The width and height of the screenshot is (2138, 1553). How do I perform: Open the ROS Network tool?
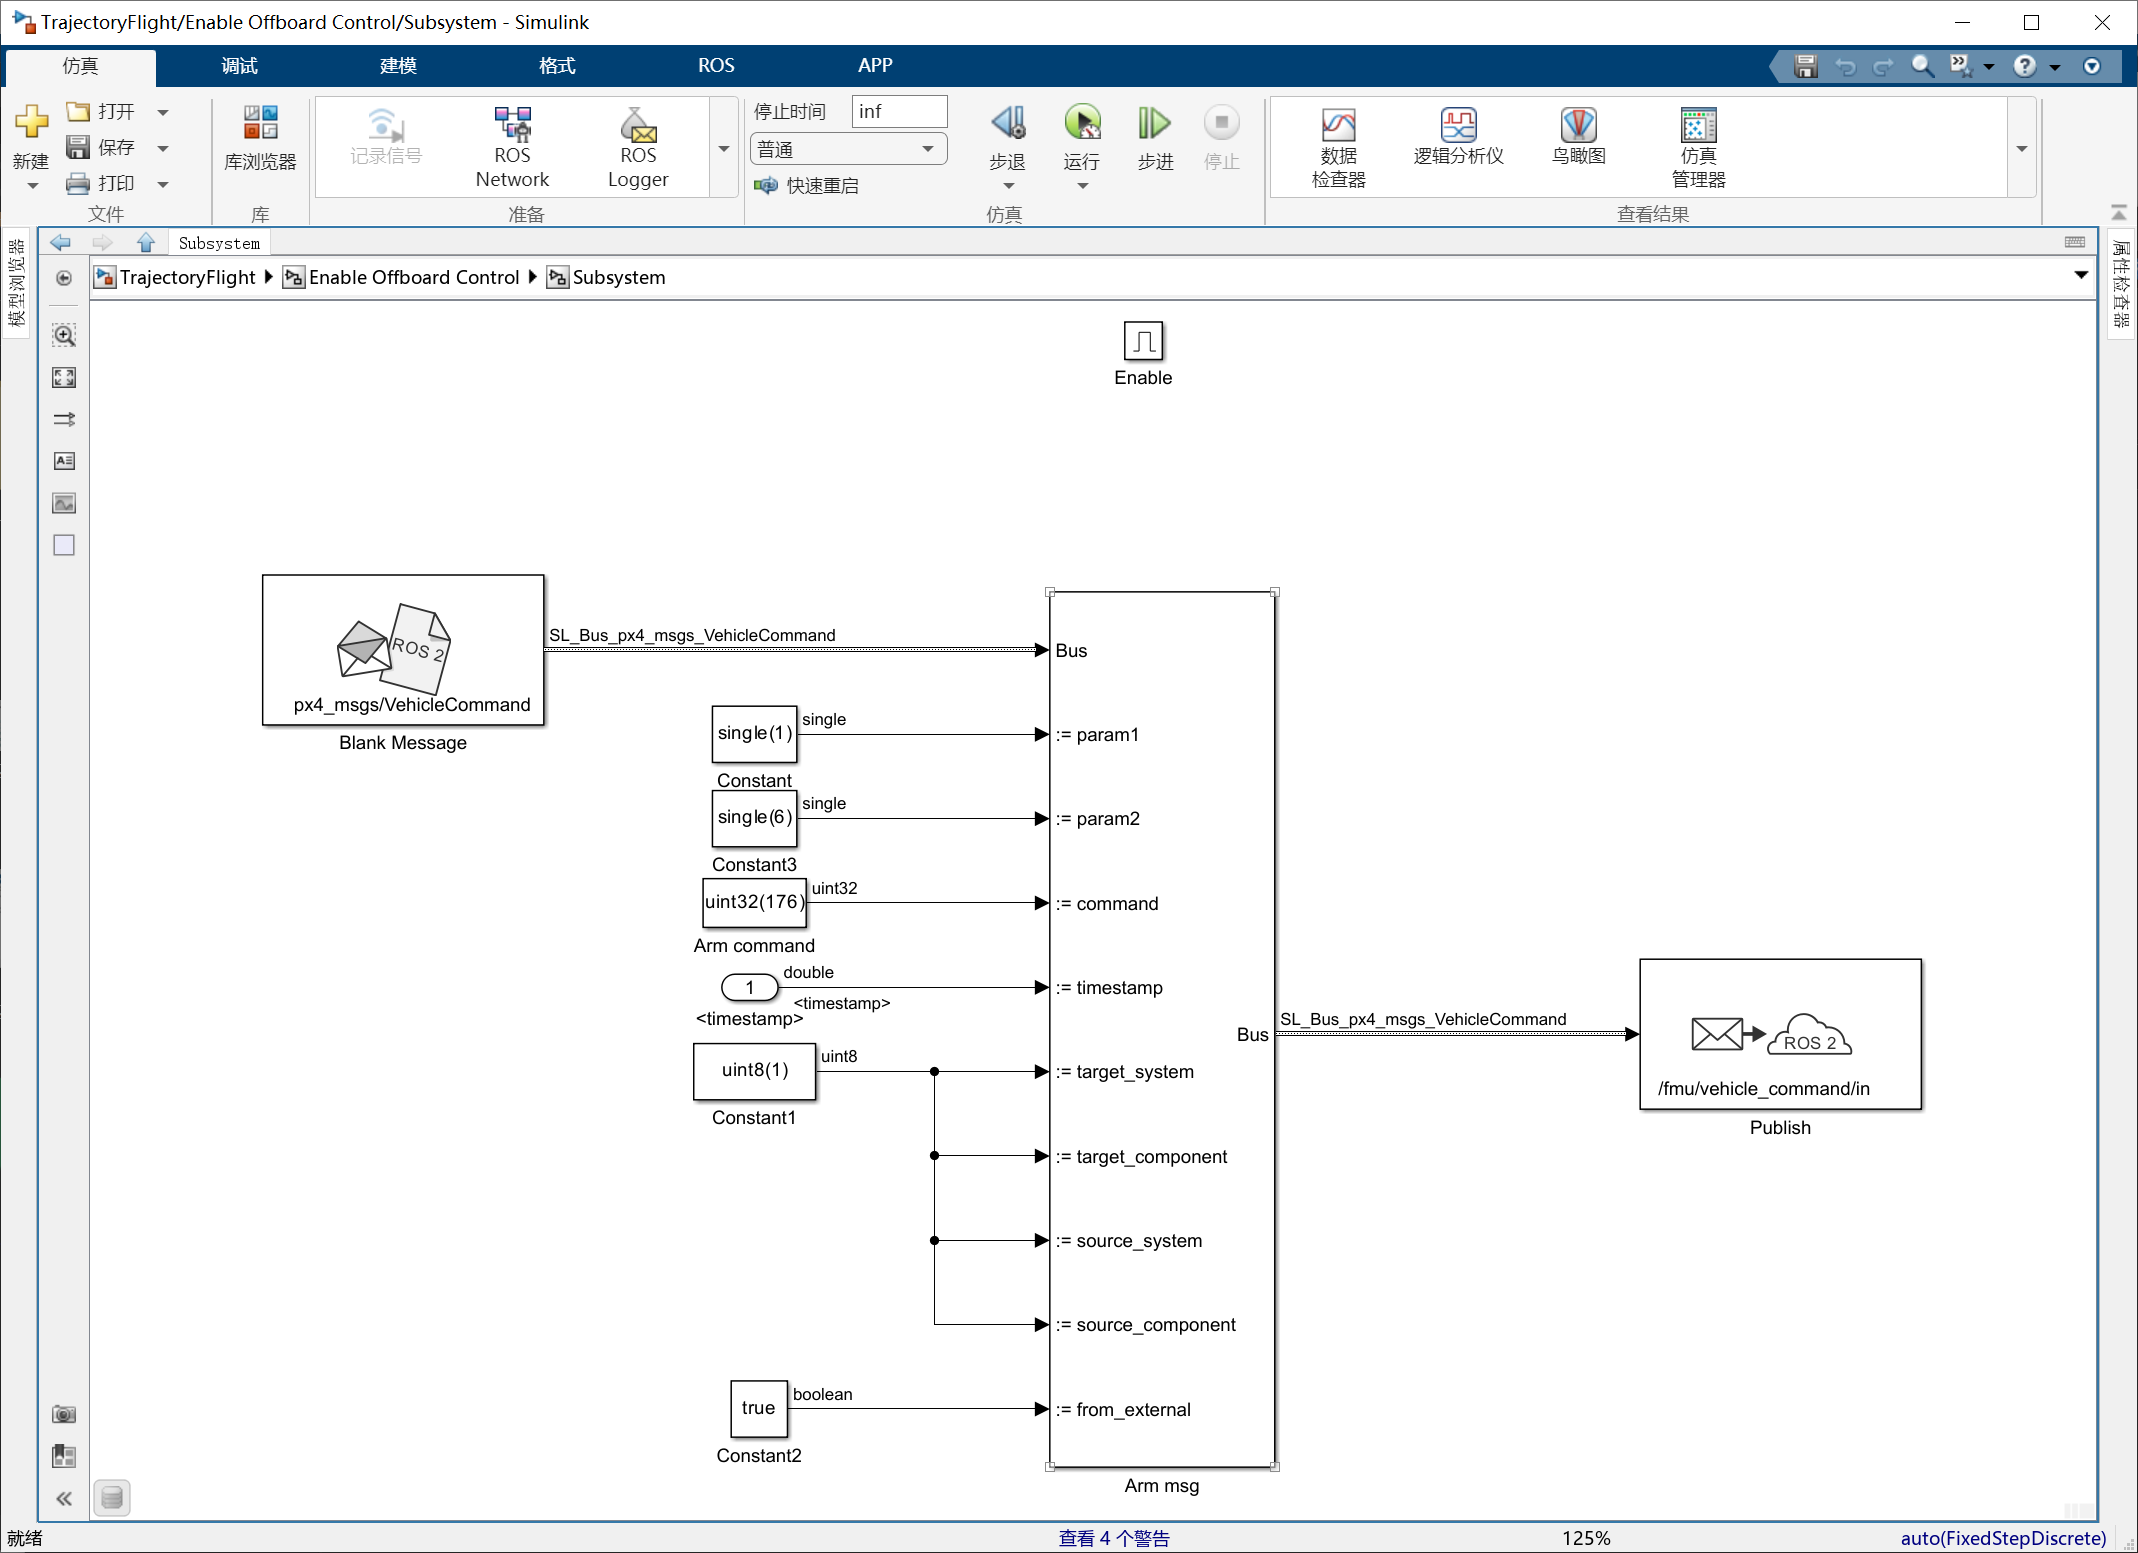coord(512,146)
